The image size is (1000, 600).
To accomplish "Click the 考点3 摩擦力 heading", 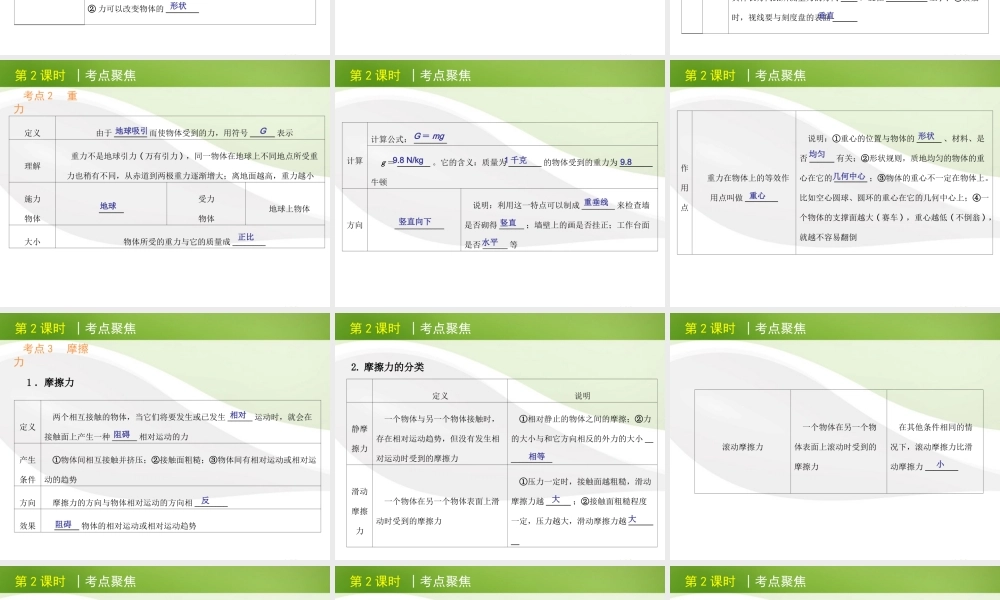I will pyautogui.click(x=51, y=355).
